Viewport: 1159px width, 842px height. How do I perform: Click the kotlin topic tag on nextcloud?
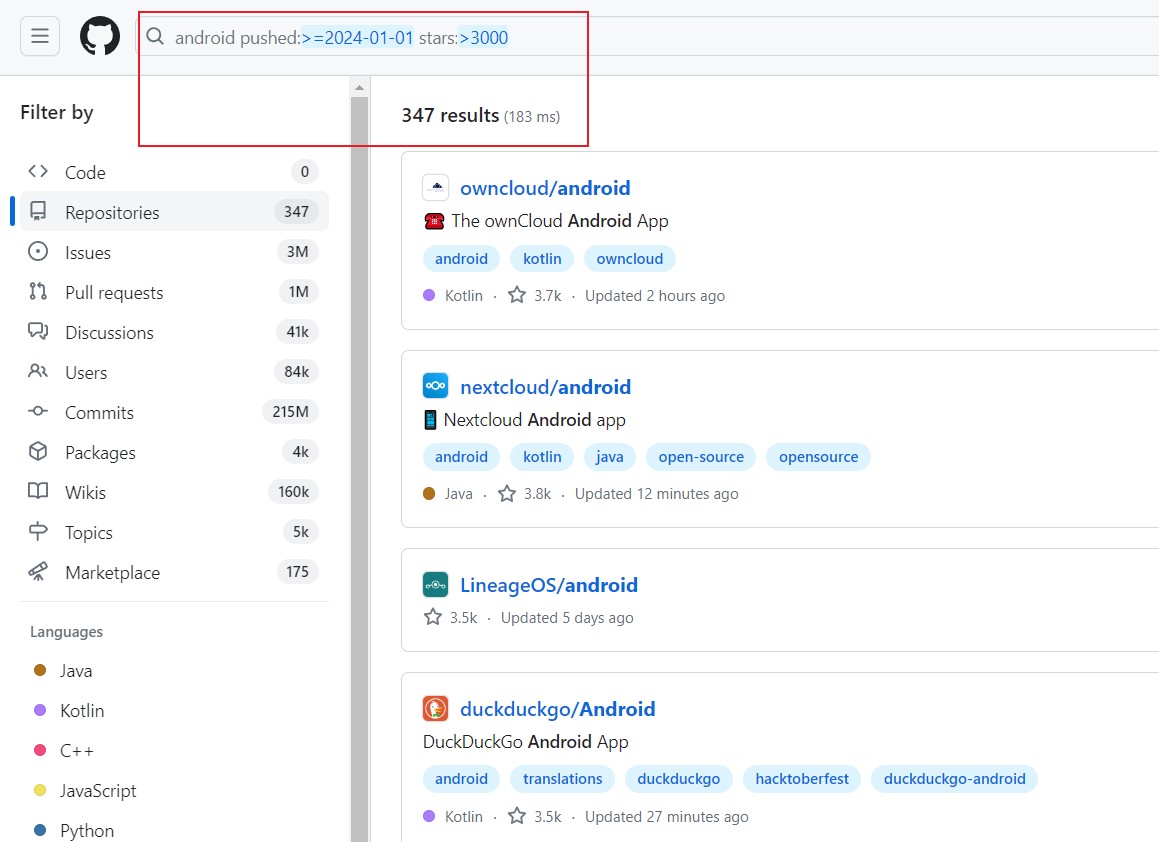[542, 457]
